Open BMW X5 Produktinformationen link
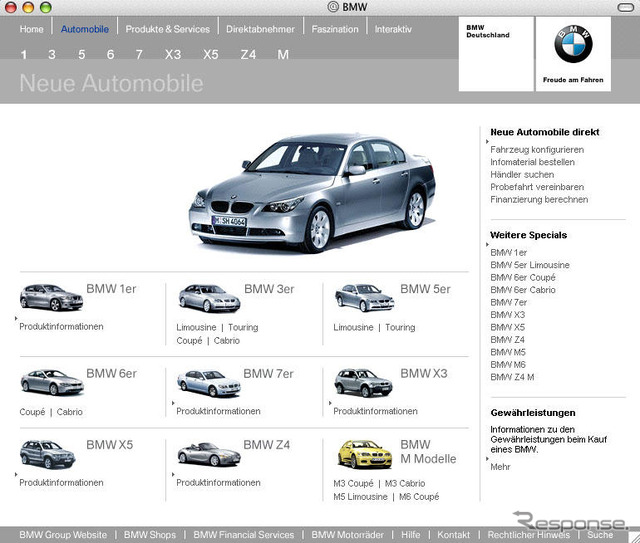This screenshot has height=543, width=640. tap(61, 483)
